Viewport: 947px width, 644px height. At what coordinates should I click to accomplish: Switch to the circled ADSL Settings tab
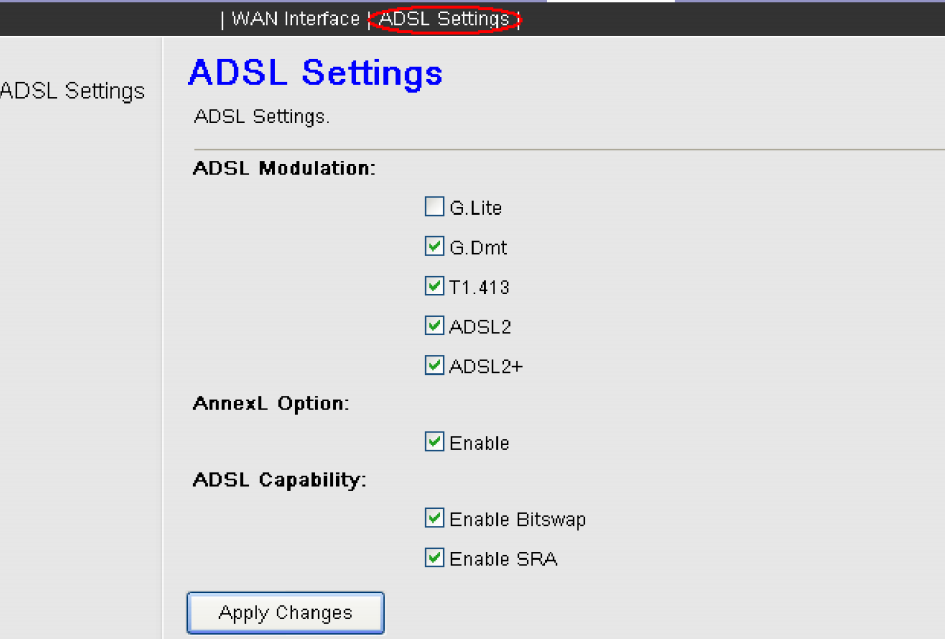pyautogui.click(x=444, y=19)
